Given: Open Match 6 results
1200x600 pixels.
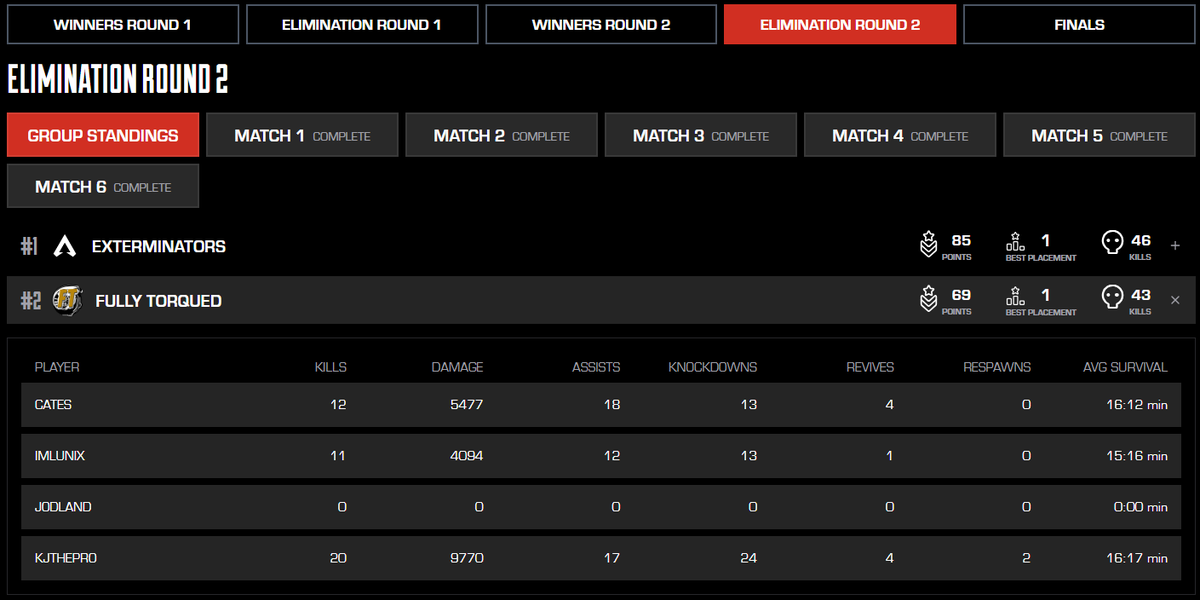Looking at the screenshot, I should point(103,186).
